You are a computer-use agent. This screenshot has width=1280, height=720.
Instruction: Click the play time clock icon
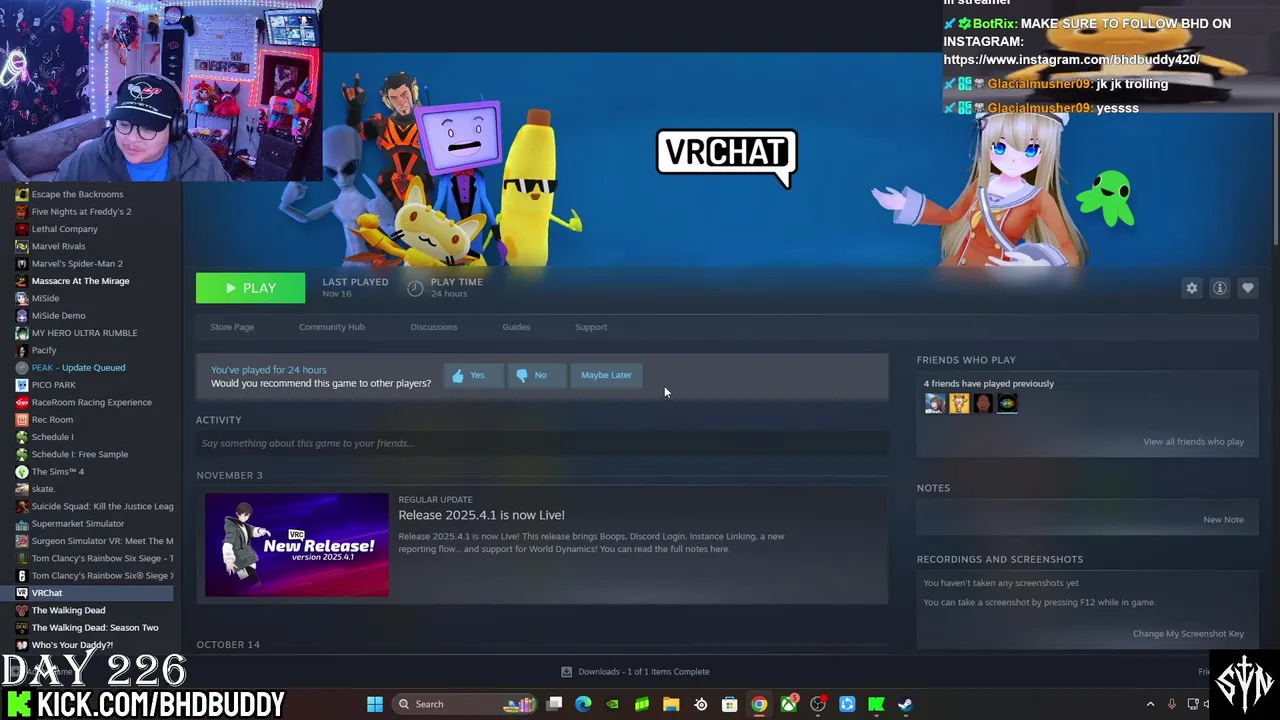coord(415,288)
